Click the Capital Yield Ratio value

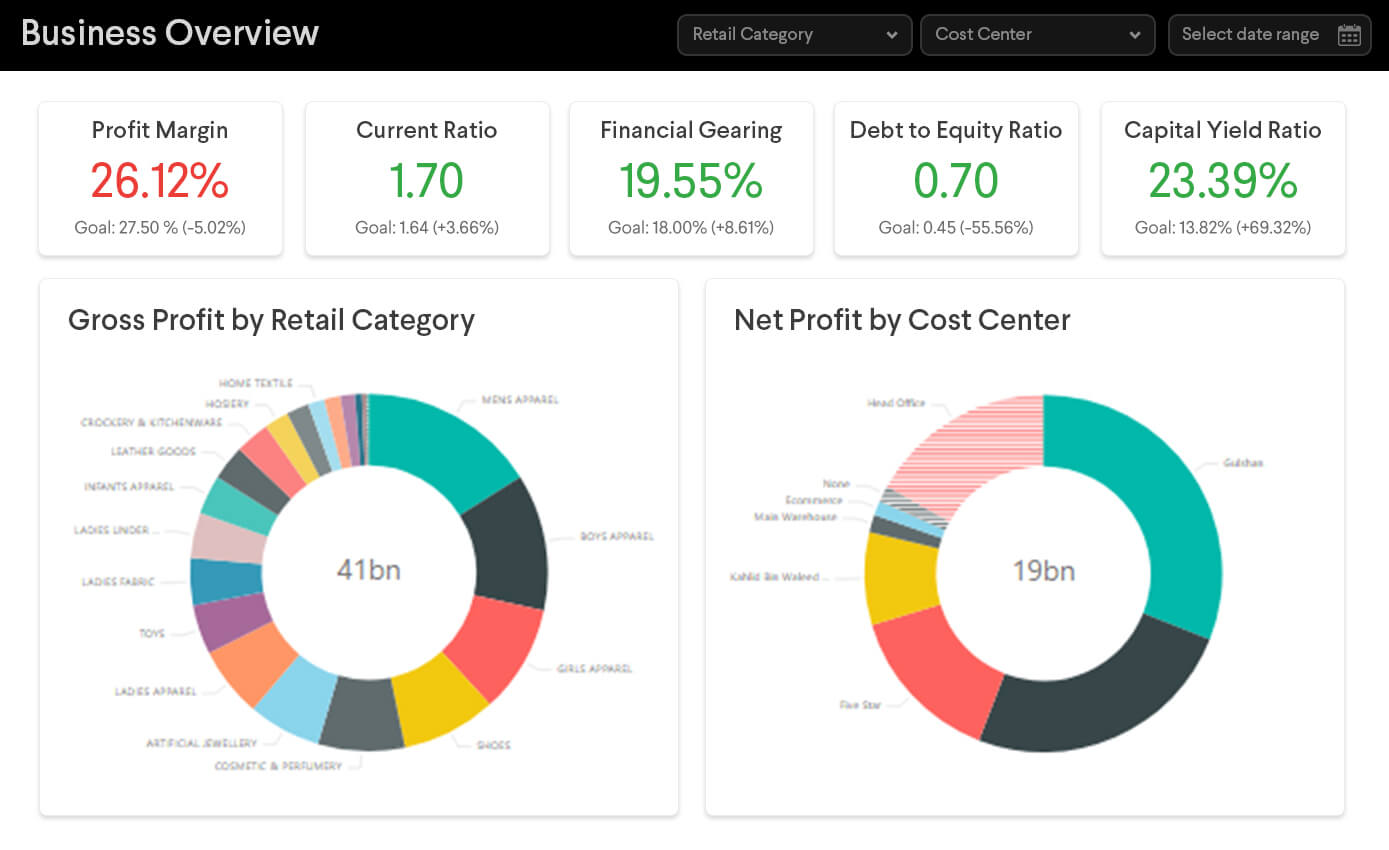point(1222,182)
